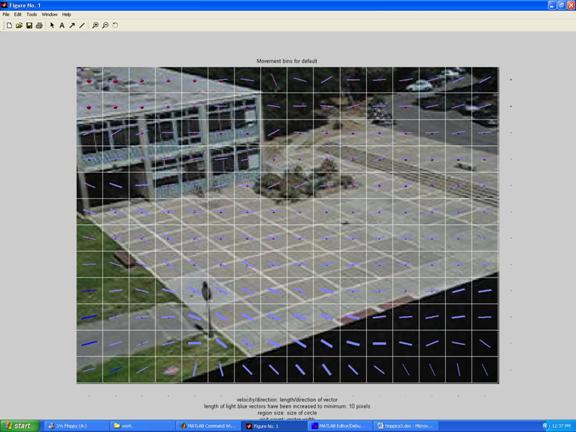The image size is (576, 432).
Task: Create a new figure with toolbar icon
Action: pyautogui.click(x=9, y=25)
